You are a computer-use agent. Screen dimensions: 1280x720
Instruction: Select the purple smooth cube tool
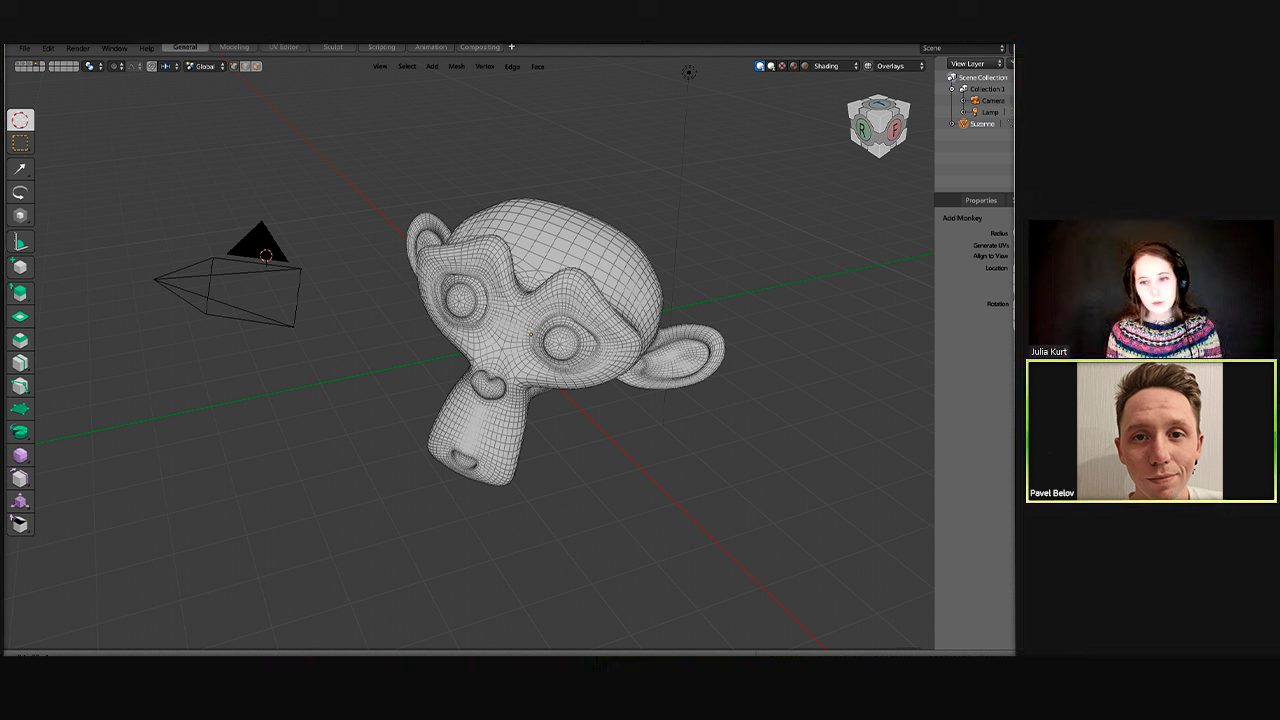pyautogui.click(x=20, y=455)
